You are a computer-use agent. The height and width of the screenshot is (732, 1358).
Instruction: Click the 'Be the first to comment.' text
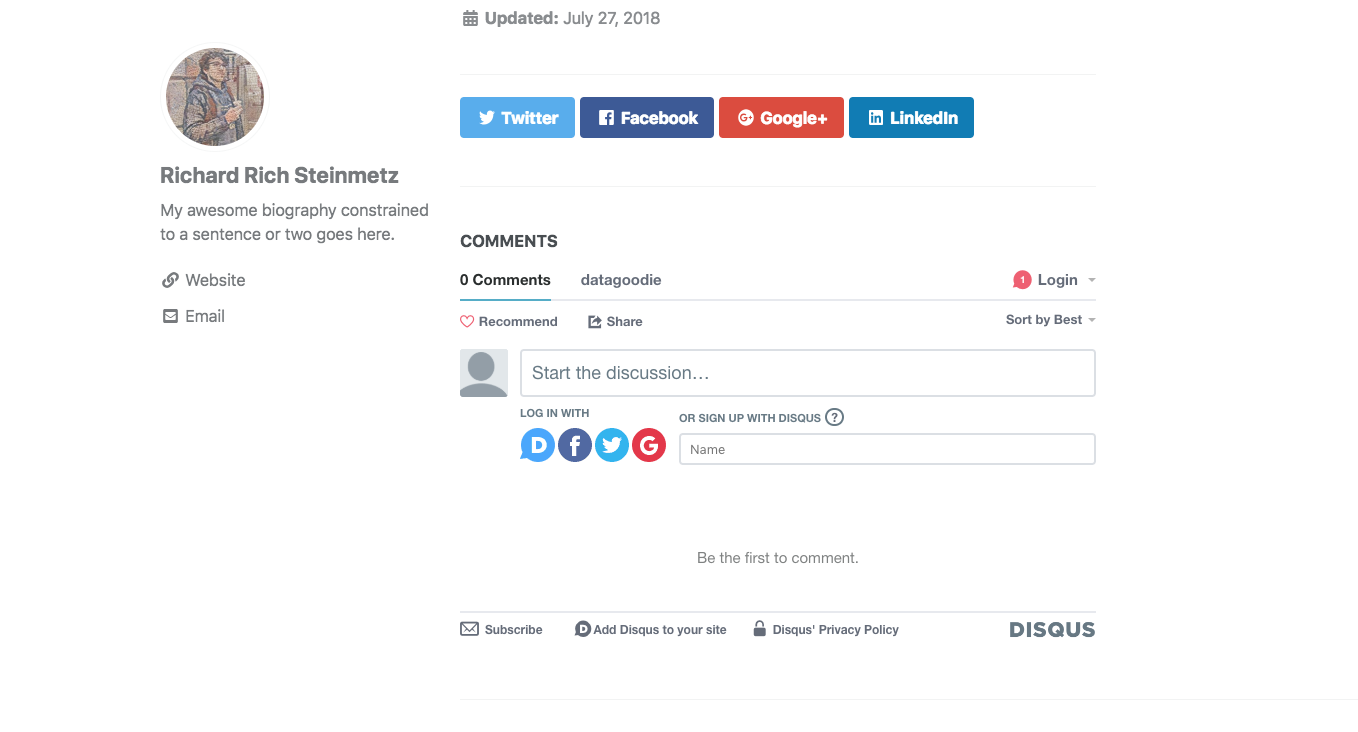coord(778,558)
